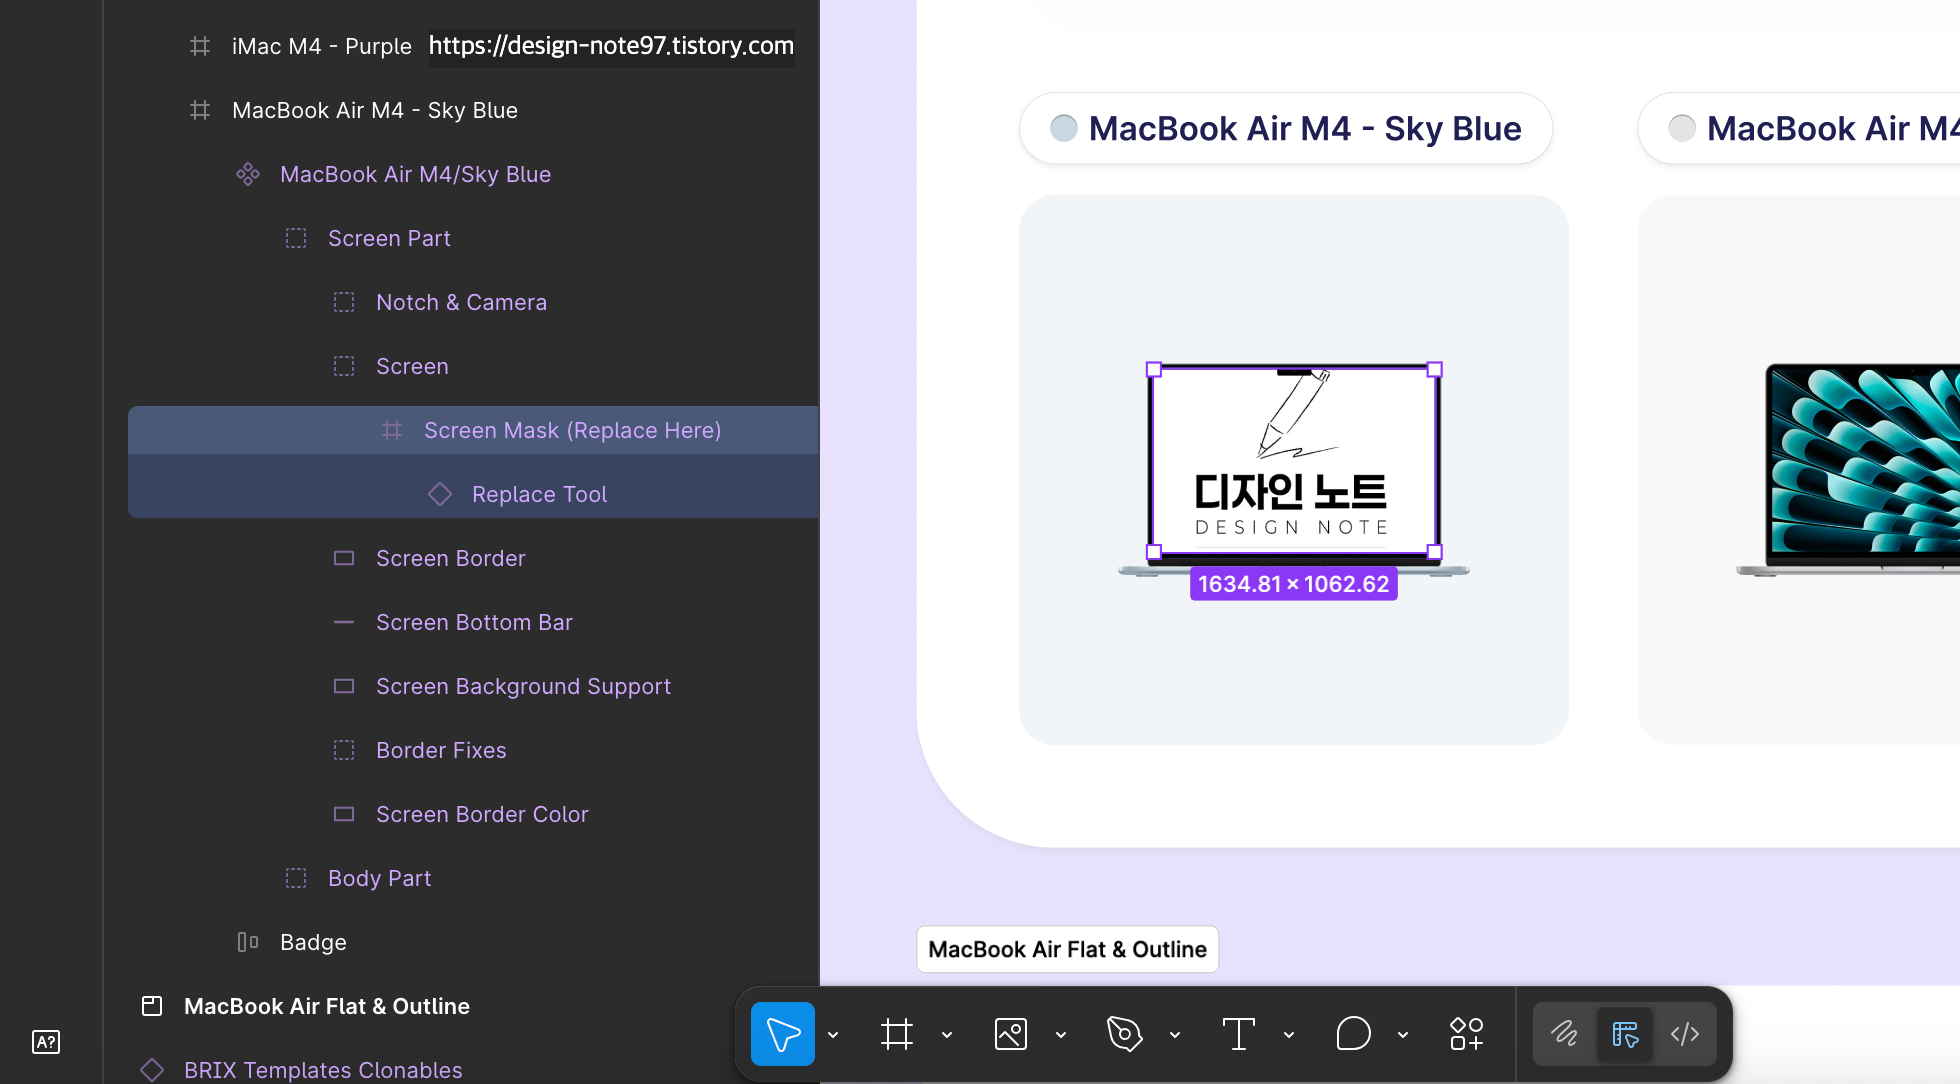Select the Move tool in the toolbar
Viewport: 1960px width, 1084px height.
tap(782, 1034)
